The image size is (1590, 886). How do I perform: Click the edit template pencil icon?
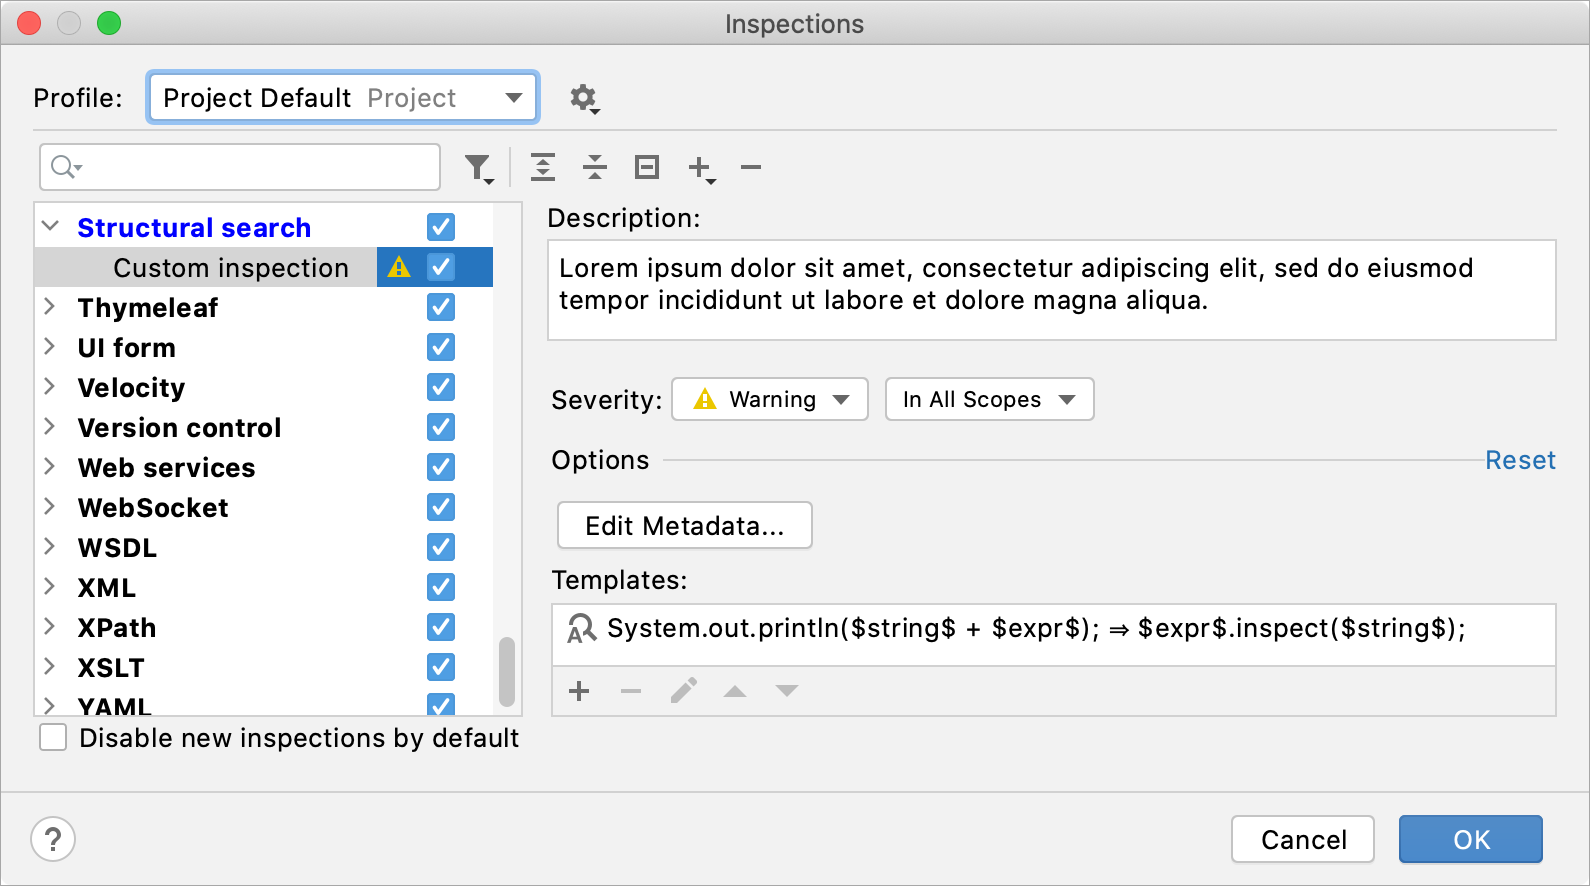point(683,691)
